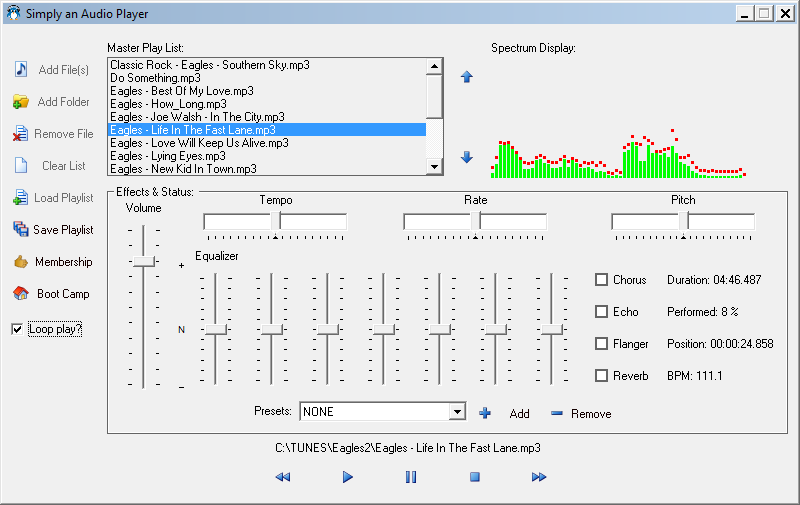Click the Save Playlist button

click(52, 230)
